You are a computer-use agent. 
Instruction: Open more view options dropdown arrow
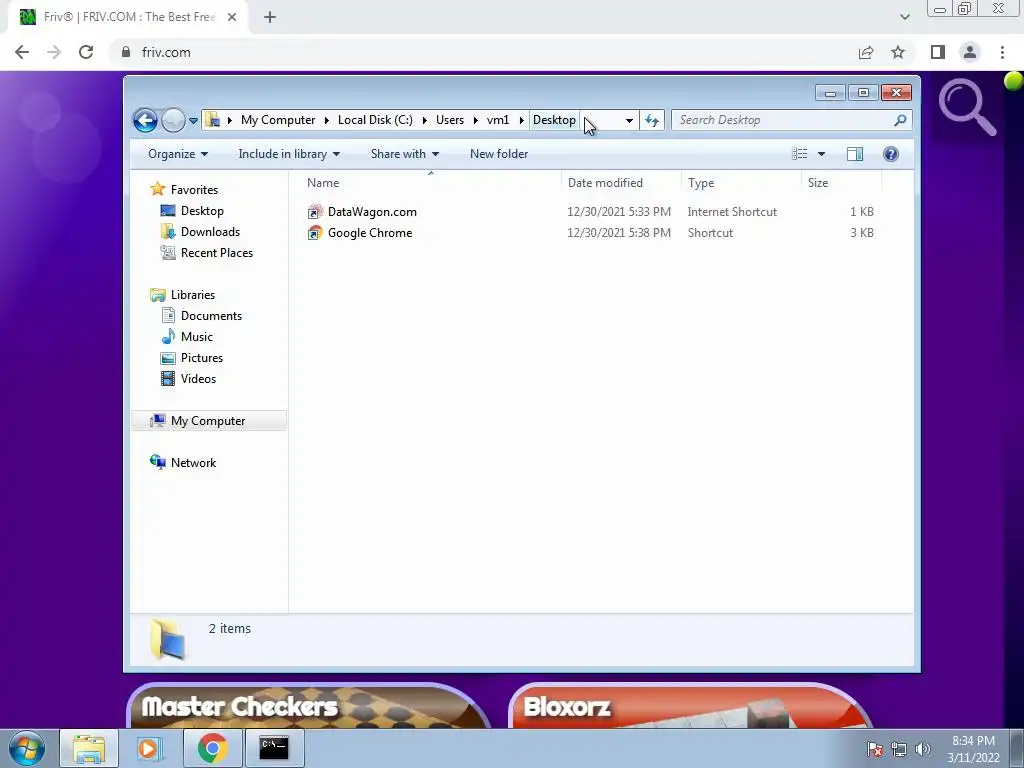(x=822, y=154)
